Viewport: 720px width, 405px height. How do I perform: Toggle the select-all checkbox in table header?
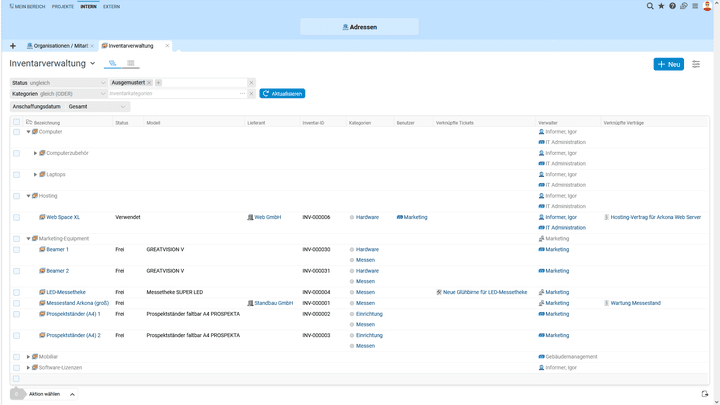tap(16, 122)
